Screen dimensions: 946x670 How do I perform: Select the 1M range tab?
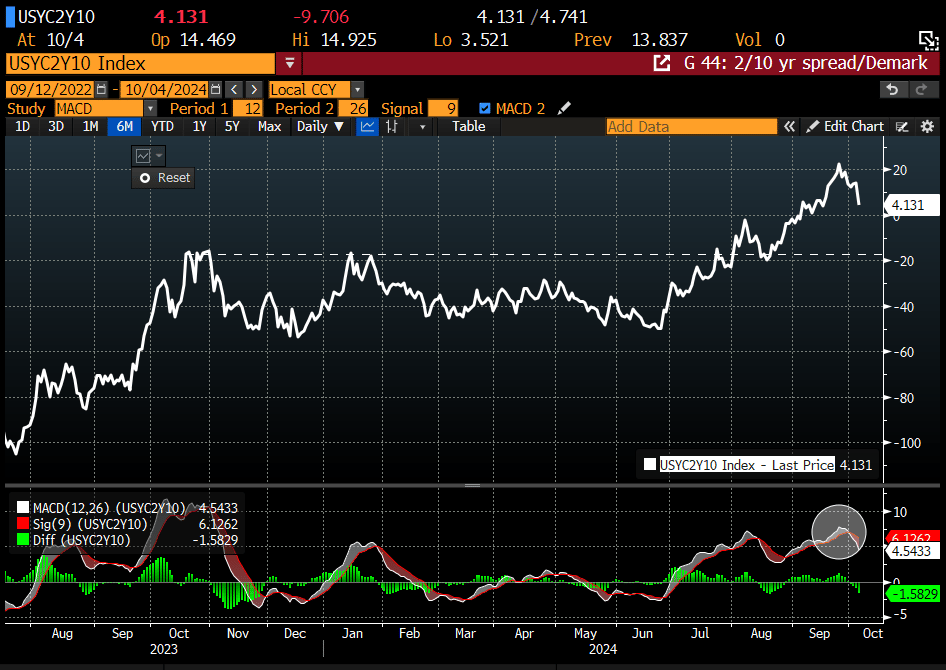90,127
